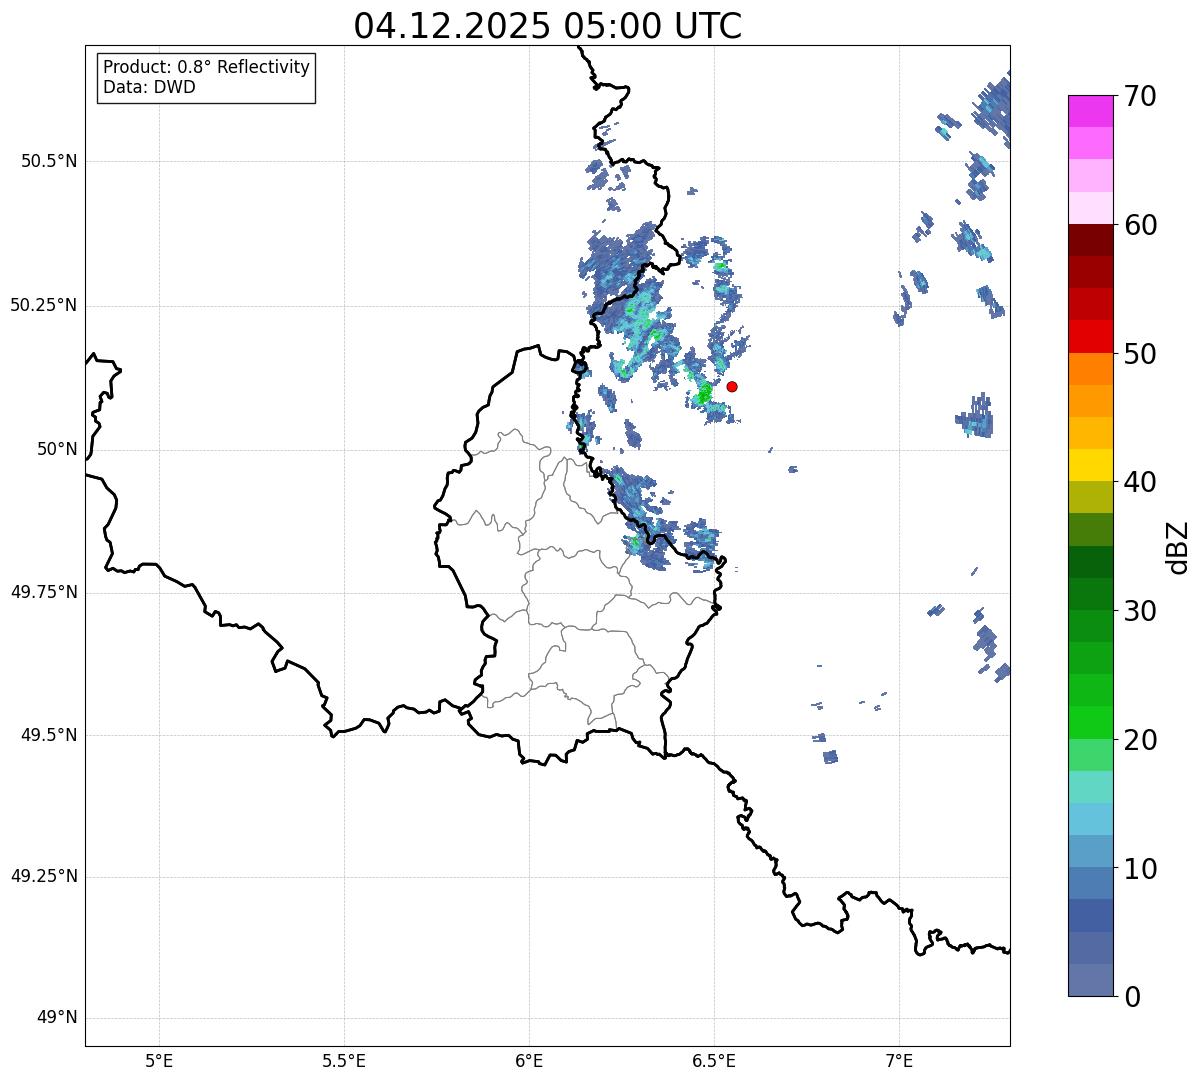The height and width of the screenshot is (1081, 1202).
Task: Click the 49.25°N latitude label
Action: (x=44, y=877)
